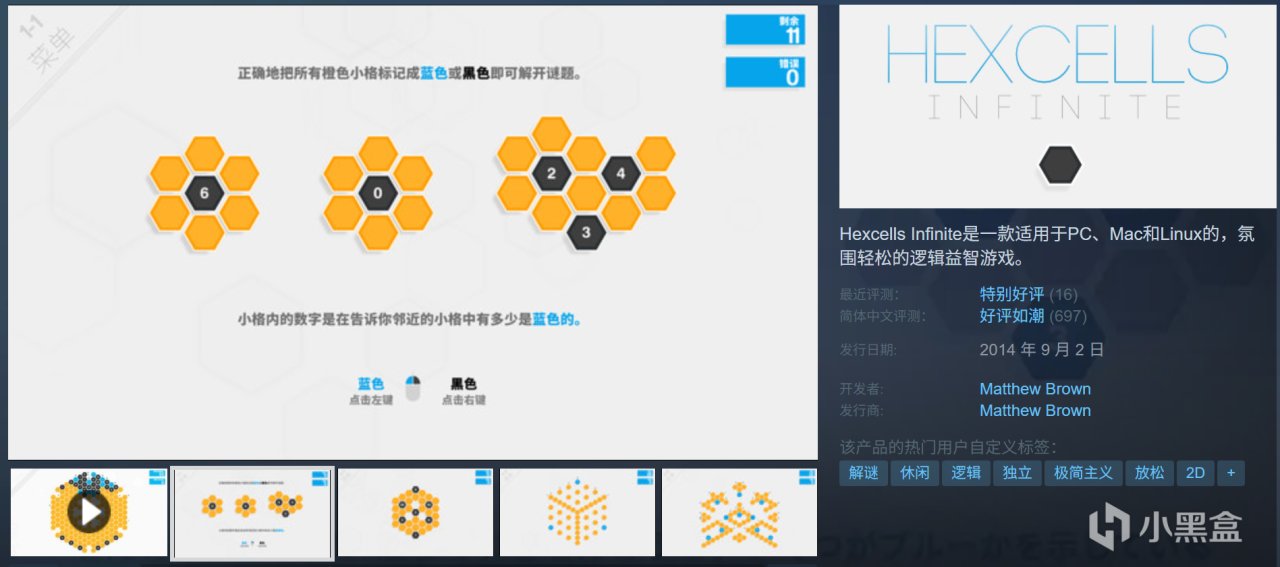Open third thumbnail with single honeycomb puzzle

415,512
